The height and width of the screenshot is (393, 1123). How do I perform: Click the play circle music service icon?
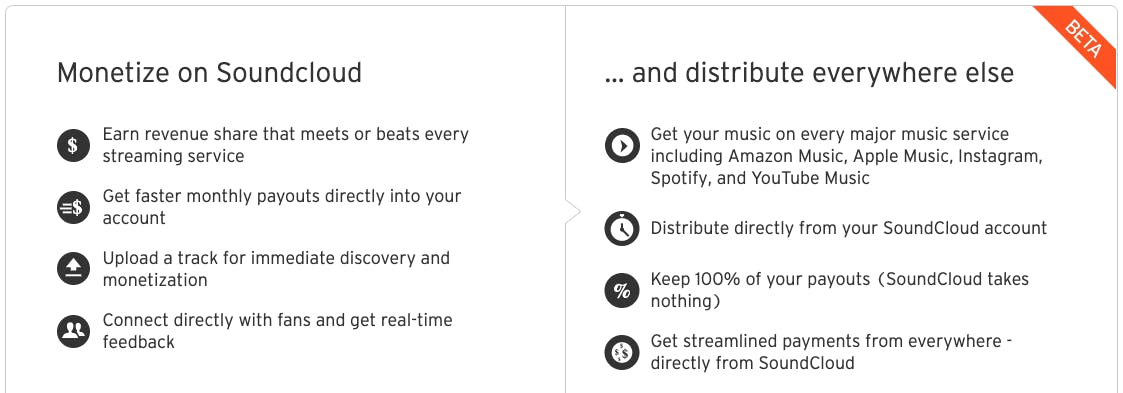tap(621, 146)
